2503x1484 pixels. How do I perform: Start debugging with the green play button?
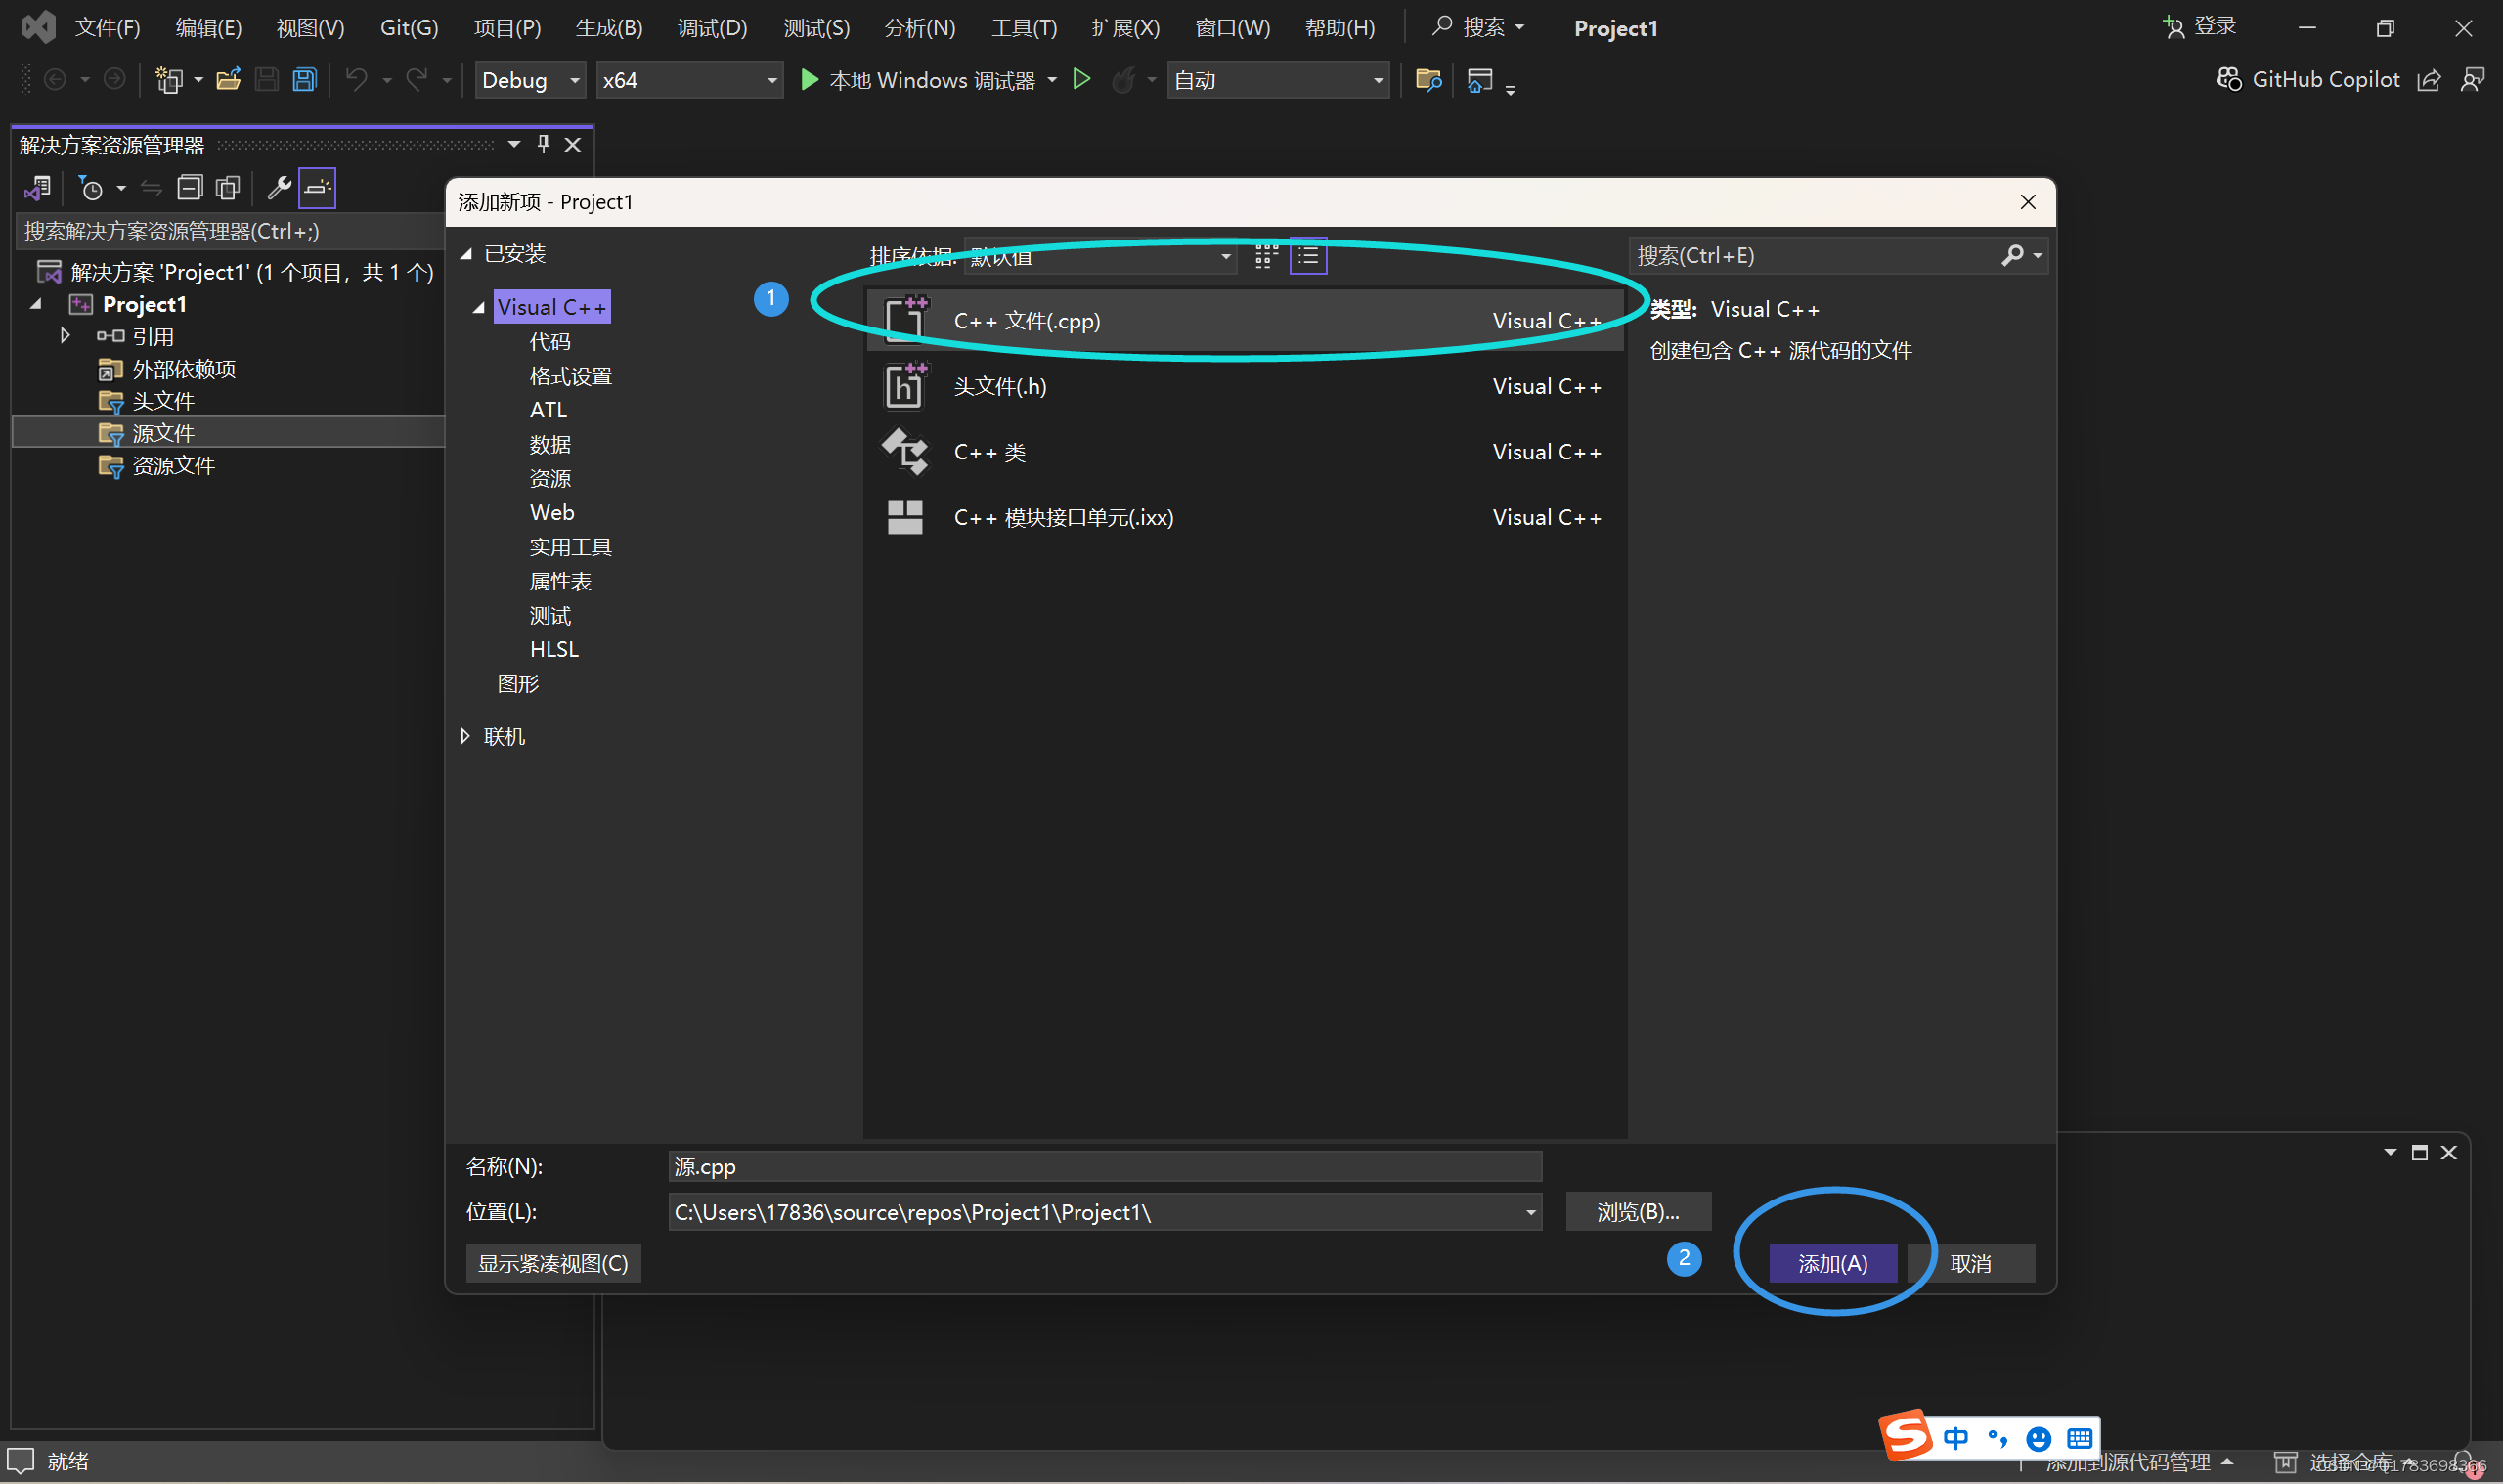point(809,79)
